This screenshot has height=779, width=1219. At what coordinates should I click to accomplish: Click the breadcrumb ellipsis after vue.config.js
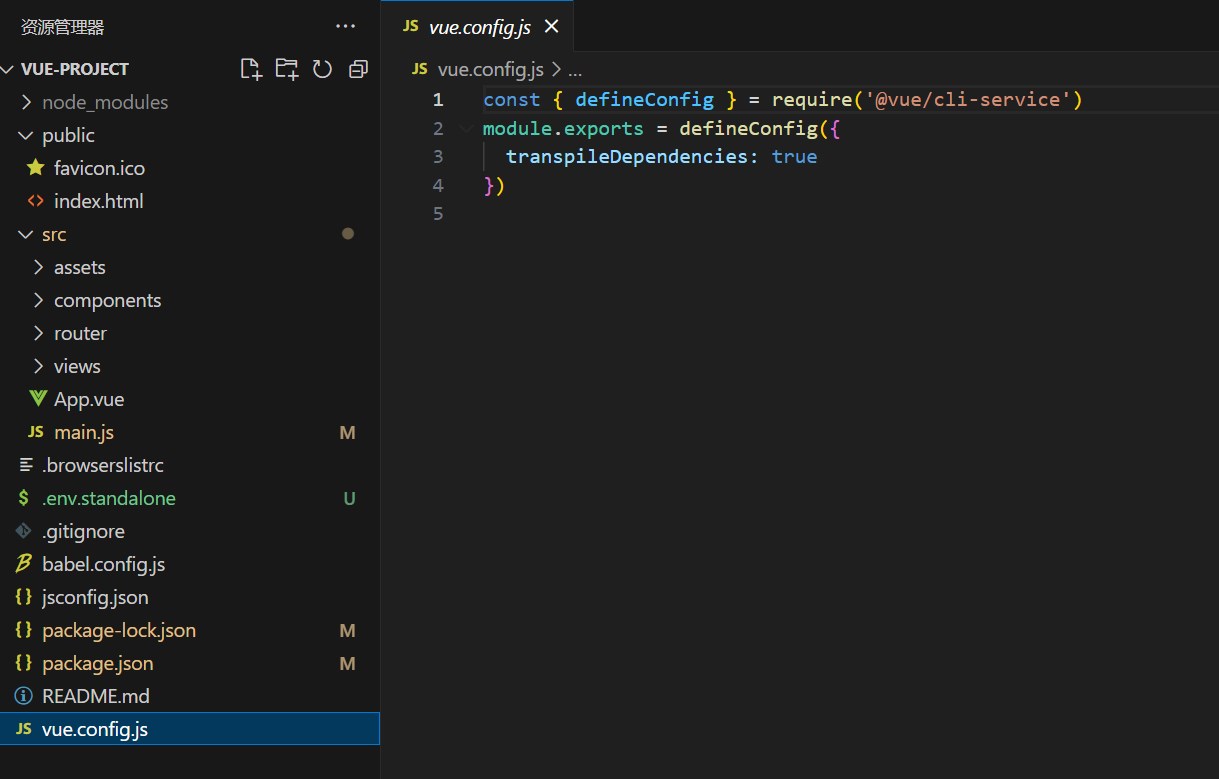click(574, 69)
